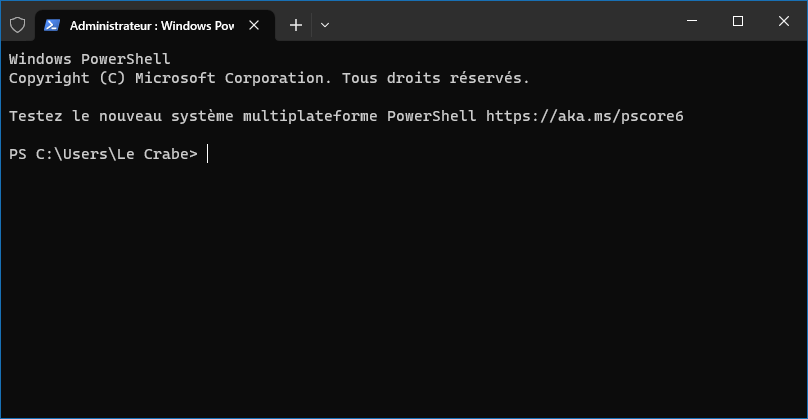Click the empty title bar area

[x=500, y=21]
